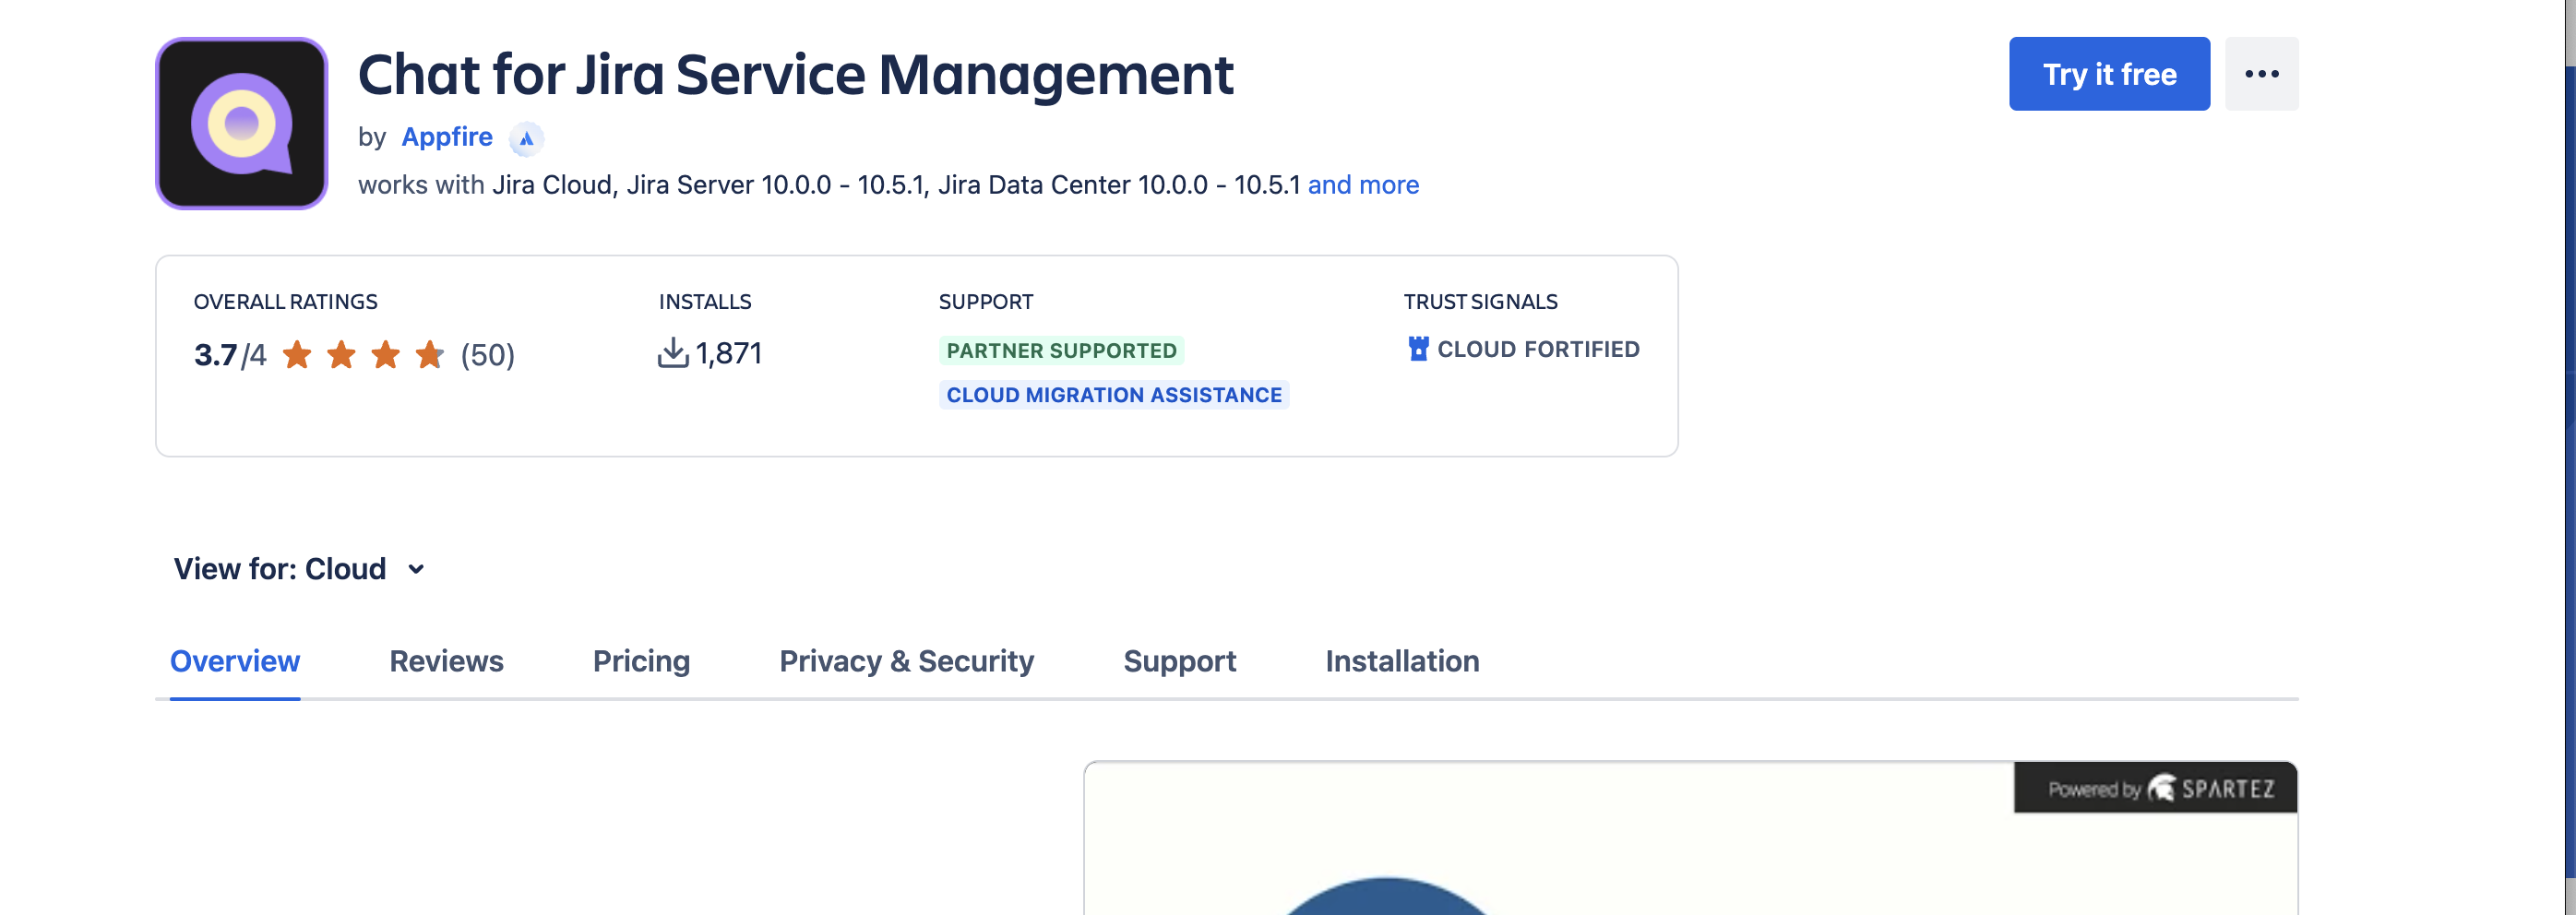Click the 'and more' compatibility link
The width and height of the screenshot is (2576, 915).
tap(1363, 185)
